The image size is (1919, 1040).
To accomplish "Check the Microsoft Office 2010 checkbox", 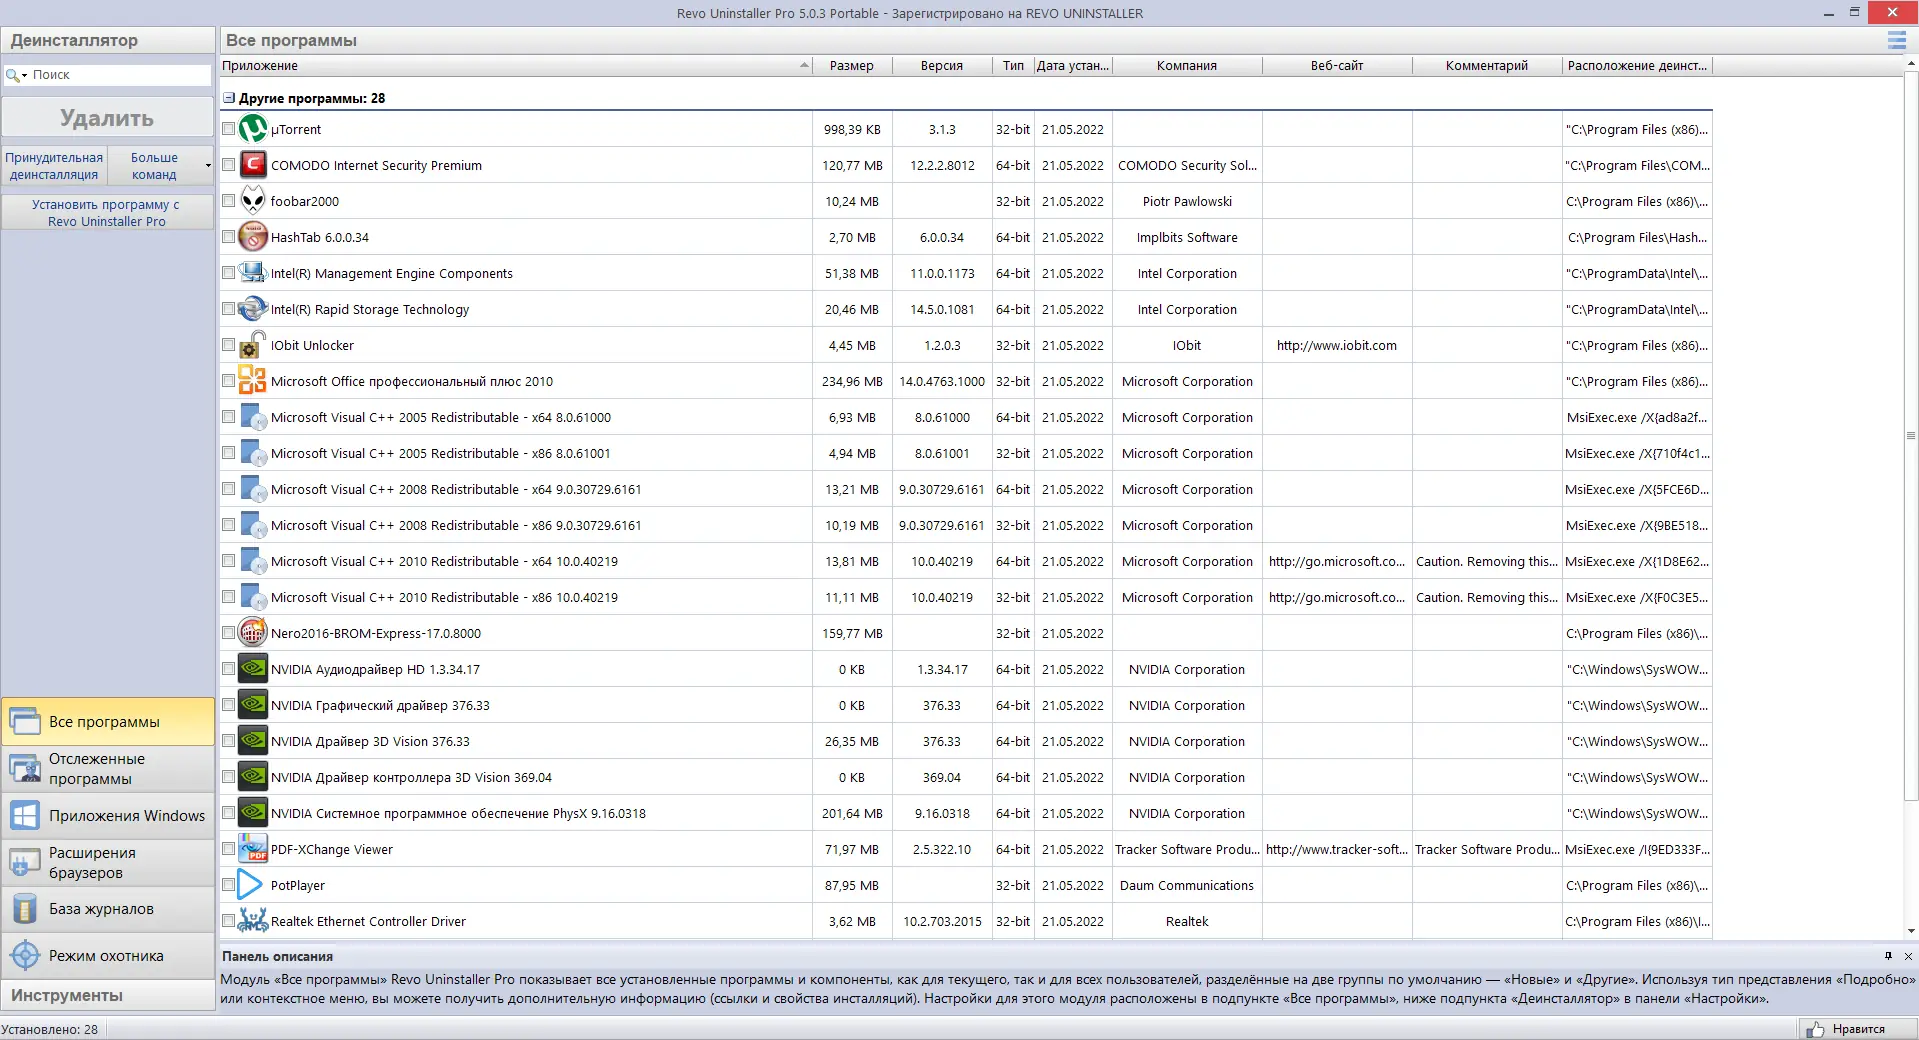I will click(x=228, y=381).
